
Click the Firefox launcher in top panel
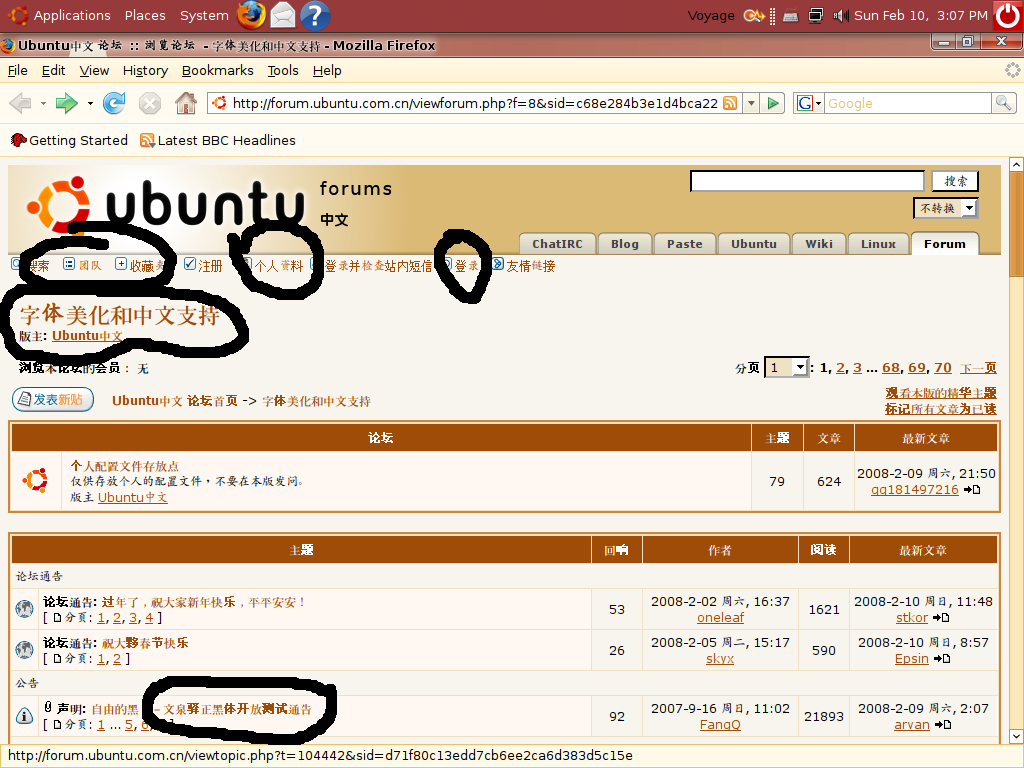(x=251, y=15)
